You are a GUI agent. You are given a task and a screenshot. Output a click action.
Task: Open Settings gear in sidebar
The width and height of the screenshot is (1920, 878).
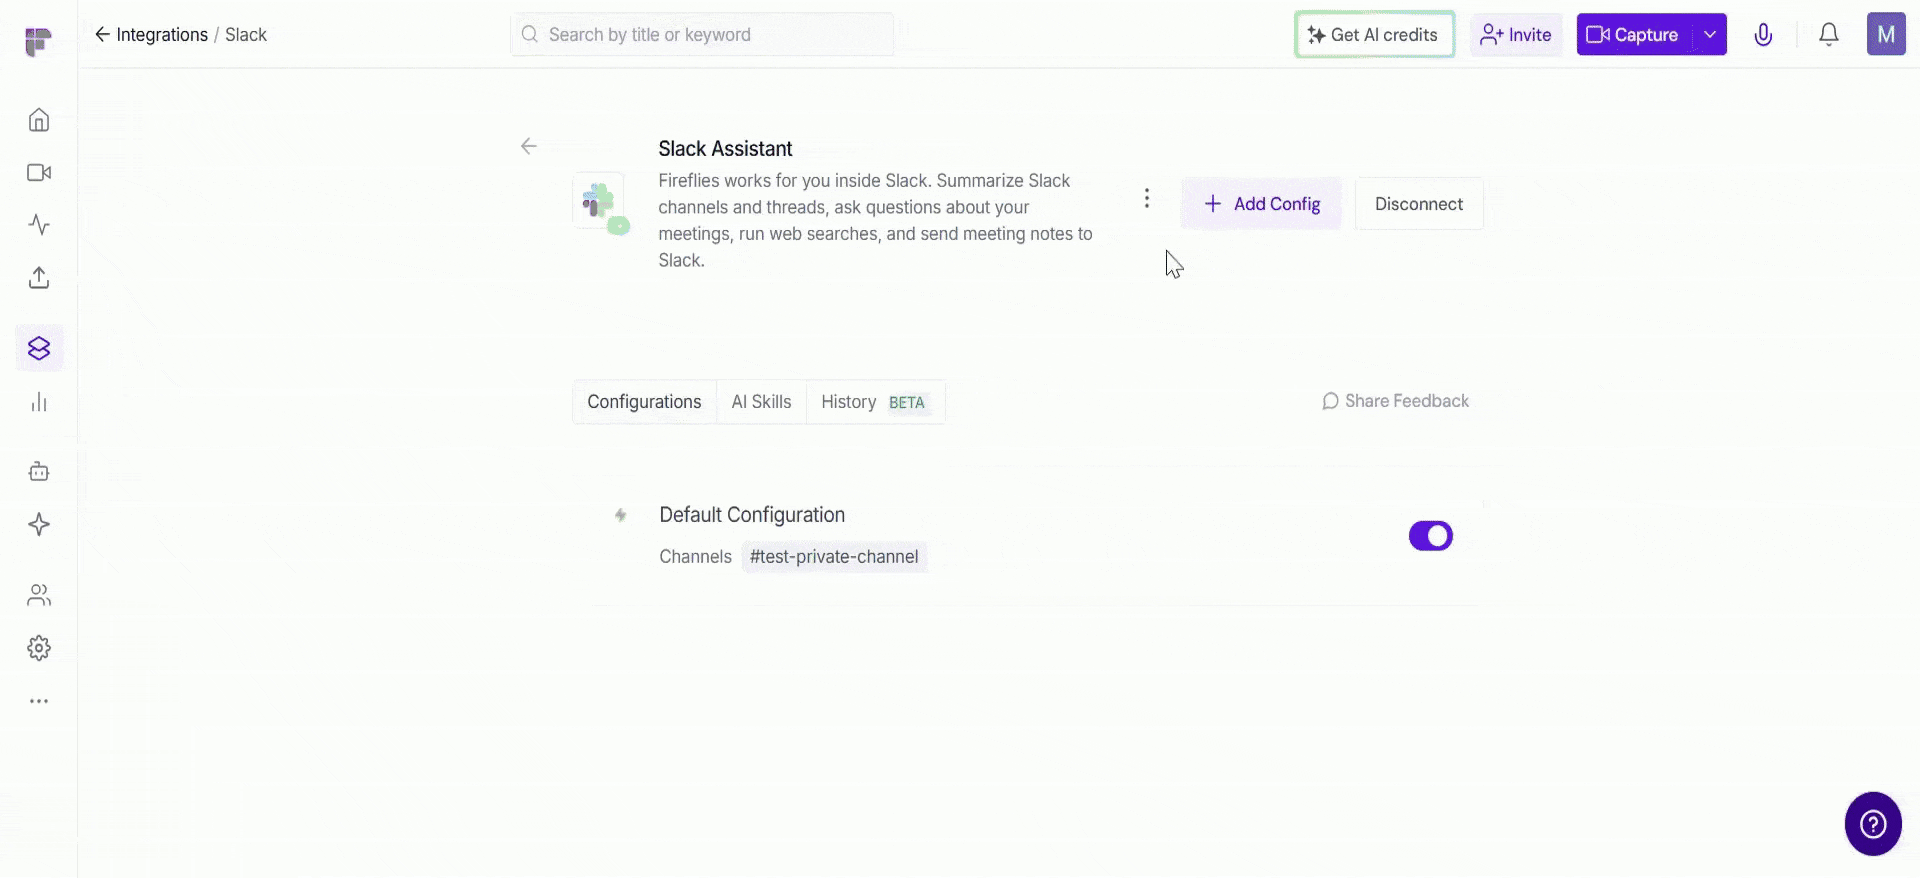click(x=39, y=648)
